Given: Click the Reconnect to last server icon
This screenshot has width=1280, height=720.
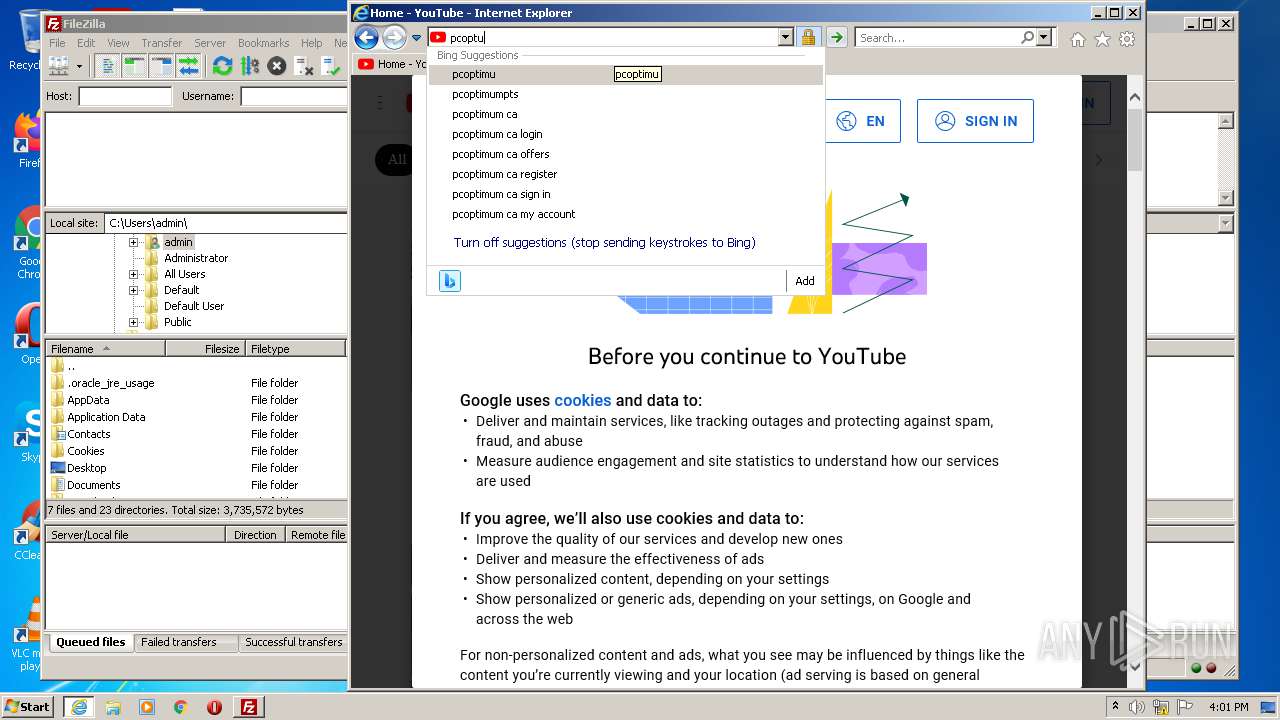Looking at the screenshot, I should coord(331,66).
